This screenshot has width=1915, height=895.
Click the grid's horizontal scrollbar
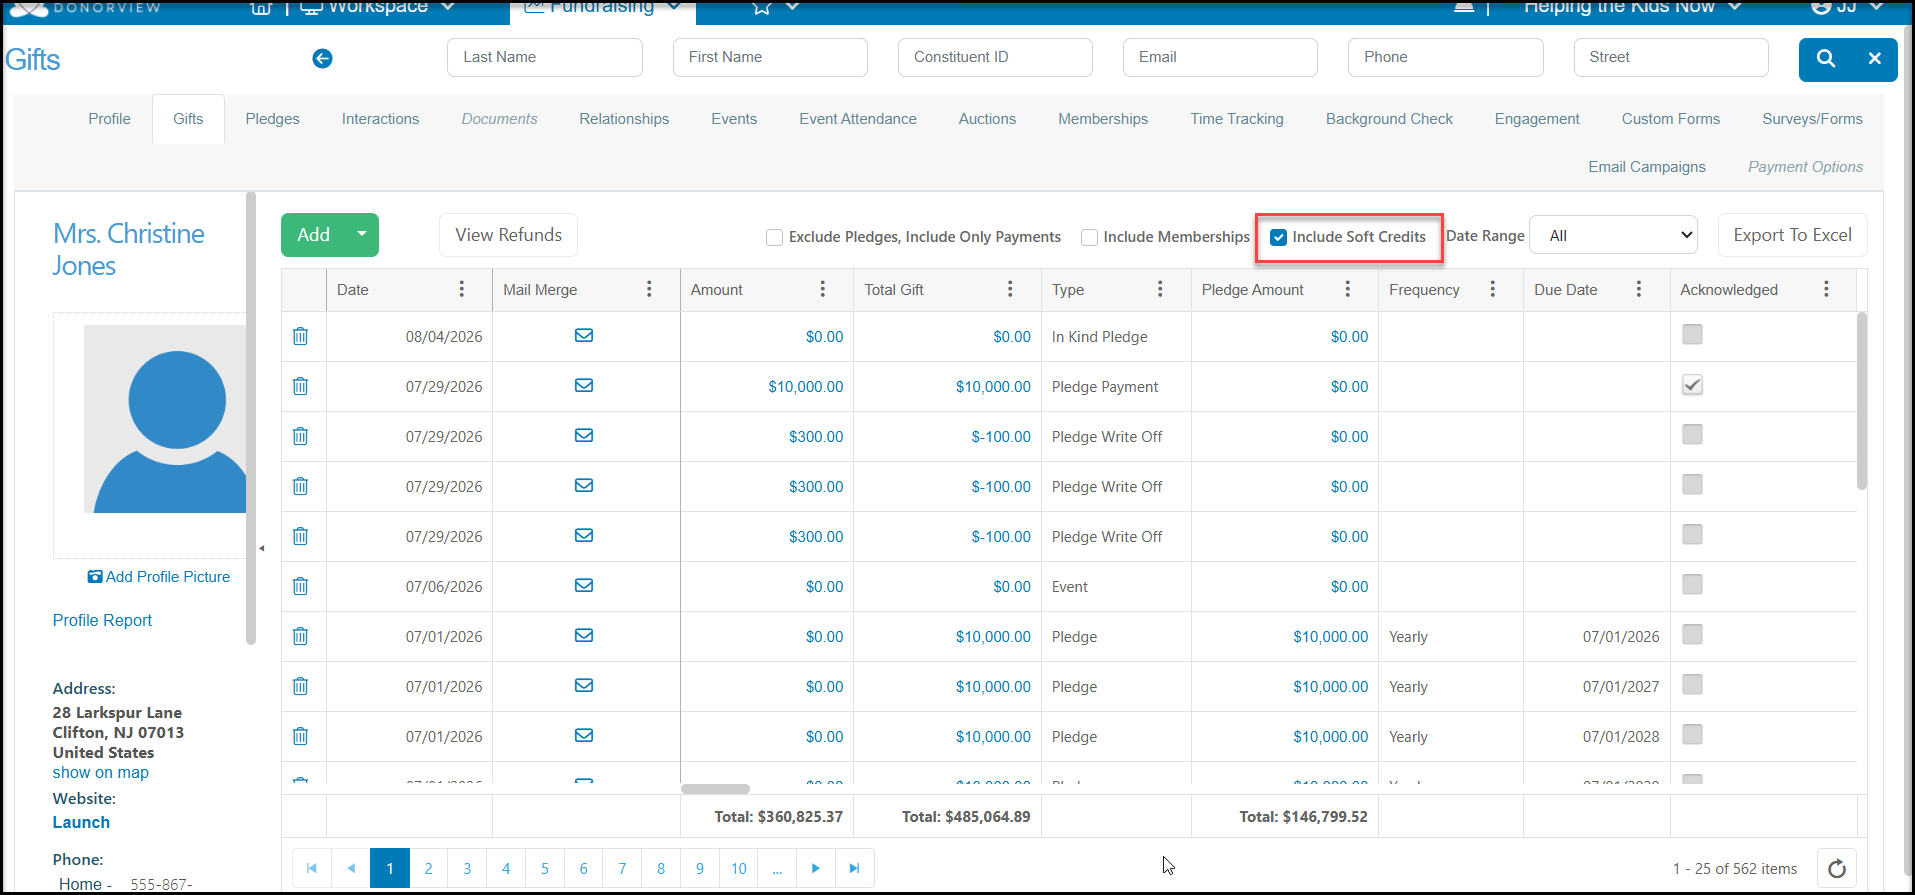pyautogui.click(x=715, y=789)
